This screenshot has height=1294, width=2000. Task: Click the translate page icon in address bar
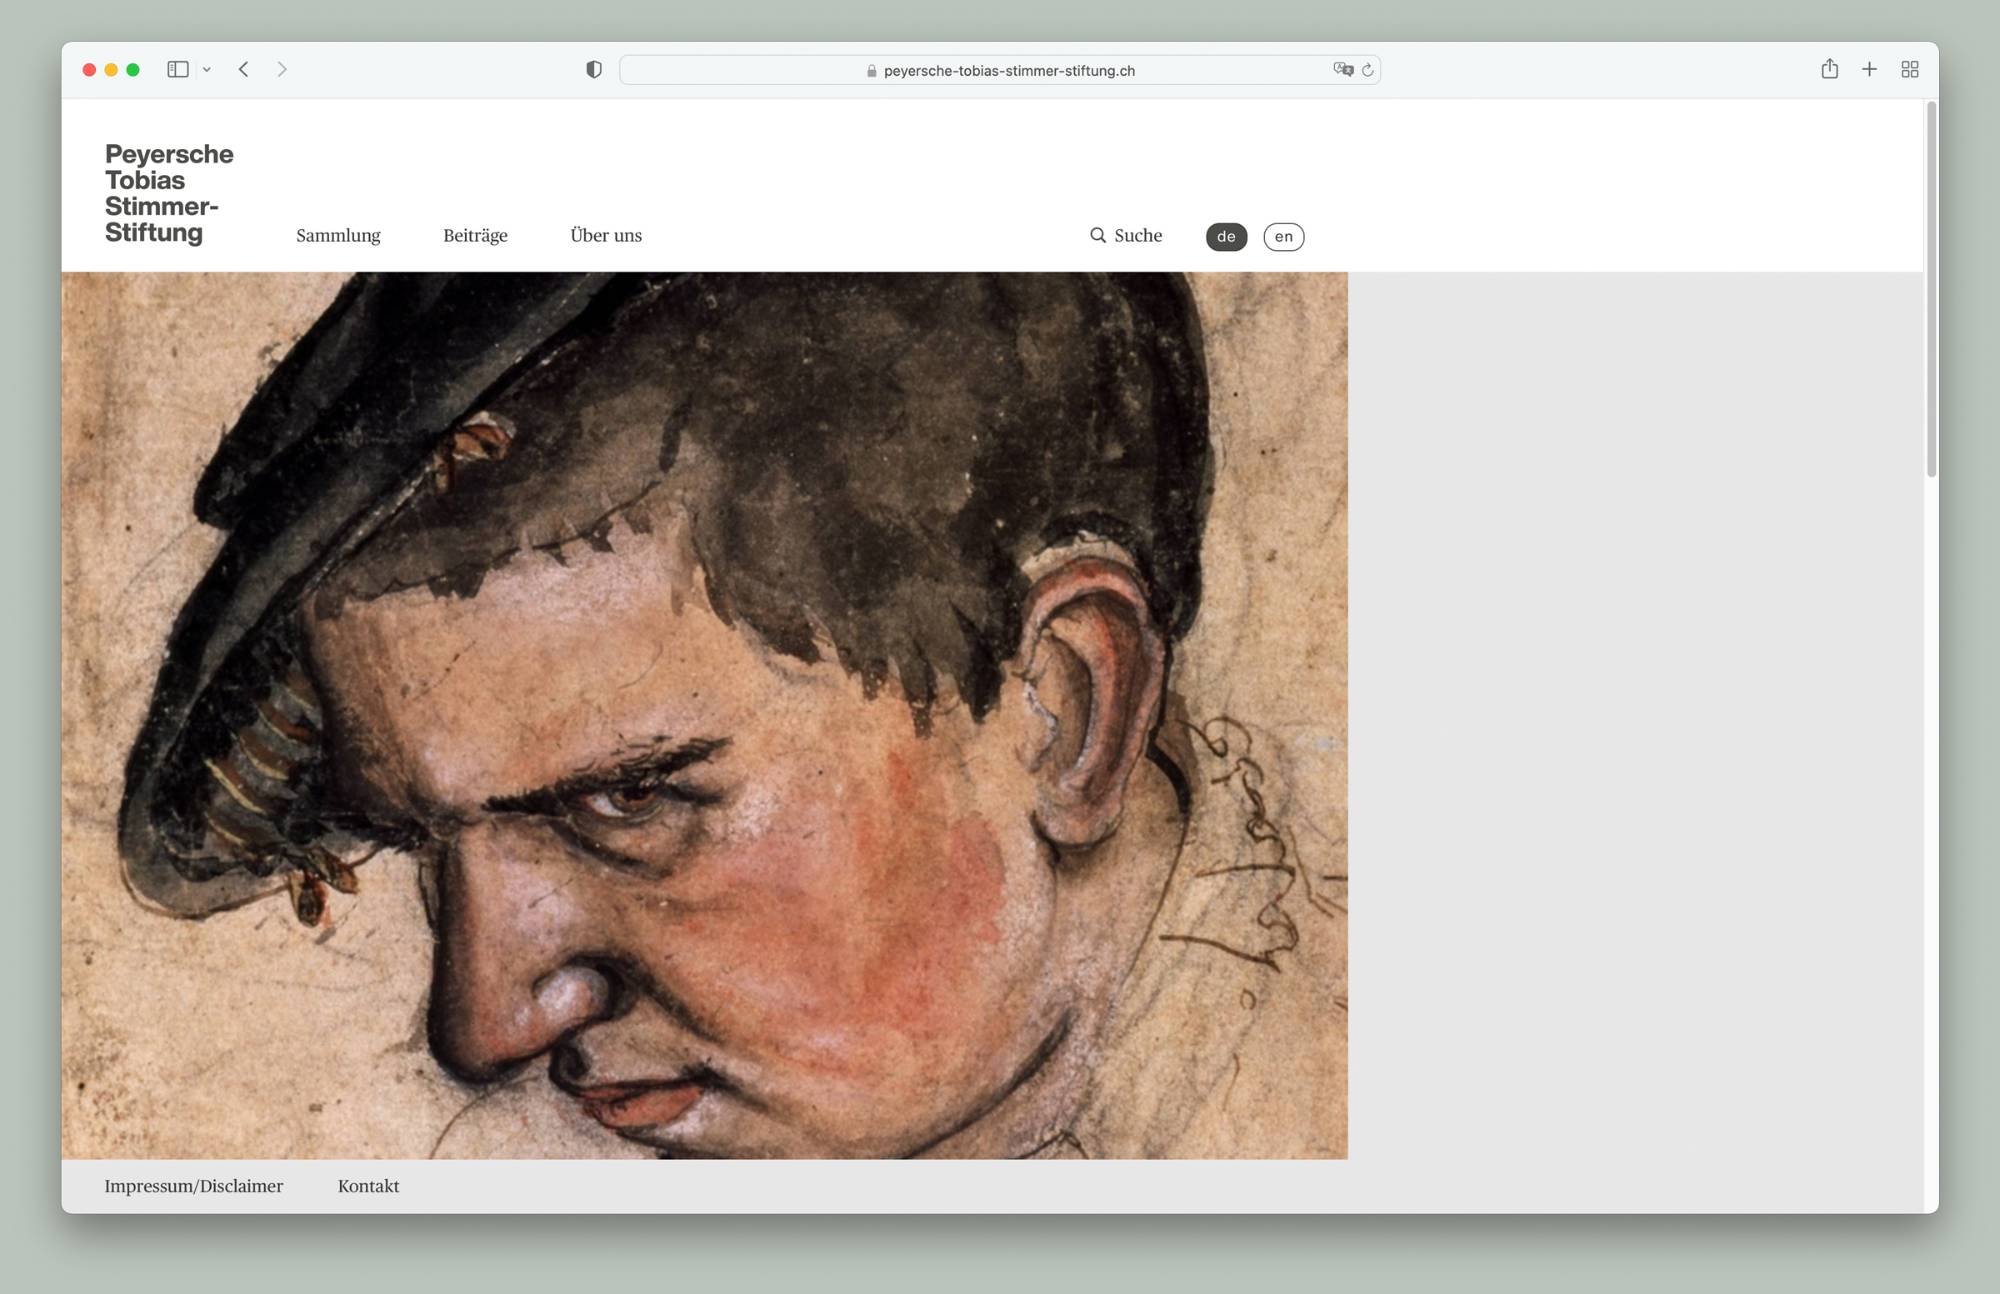pos(1343,69)
